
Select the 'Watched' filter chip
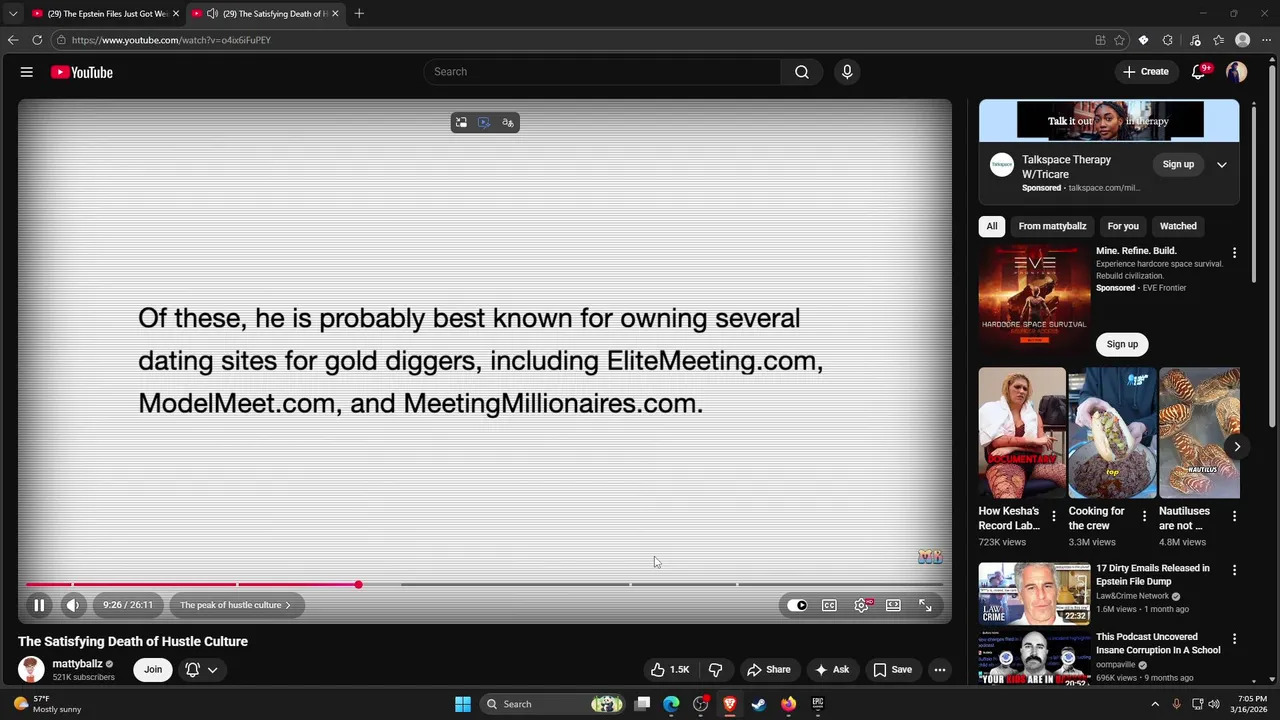point(1178,226)
